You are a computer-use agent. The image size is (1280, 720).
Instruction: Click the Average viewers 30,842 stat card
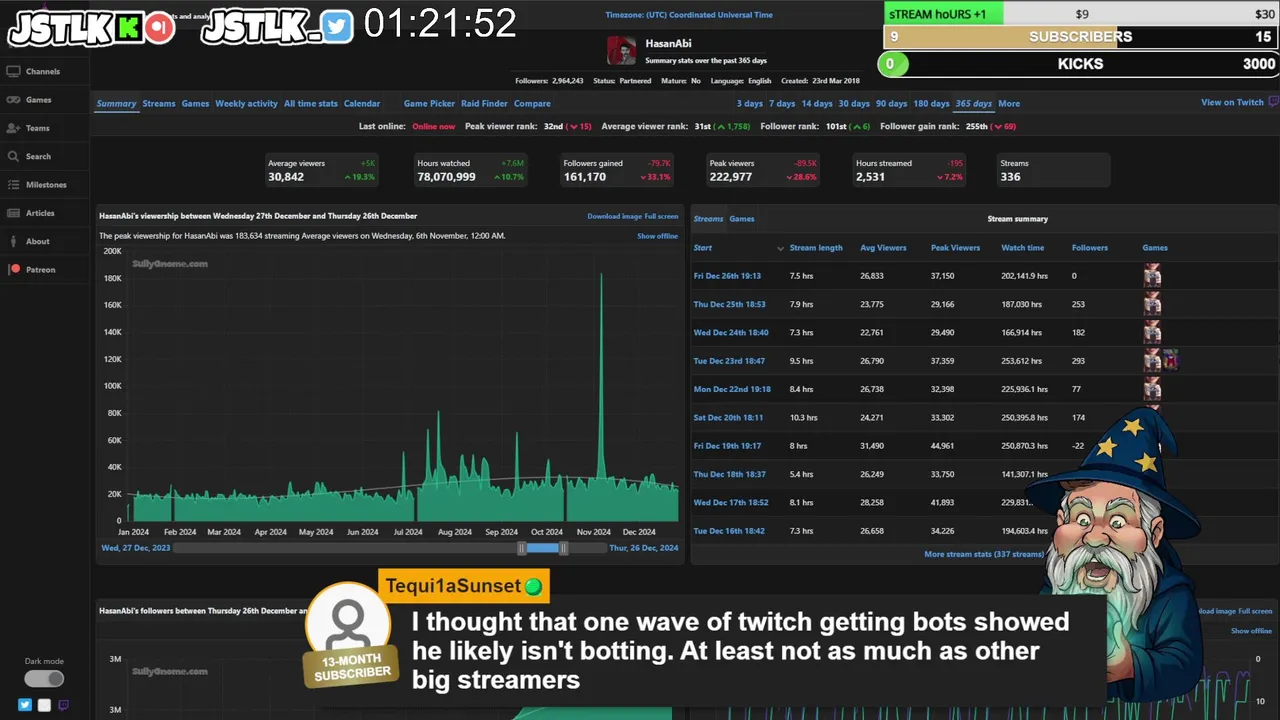(321, 170)
